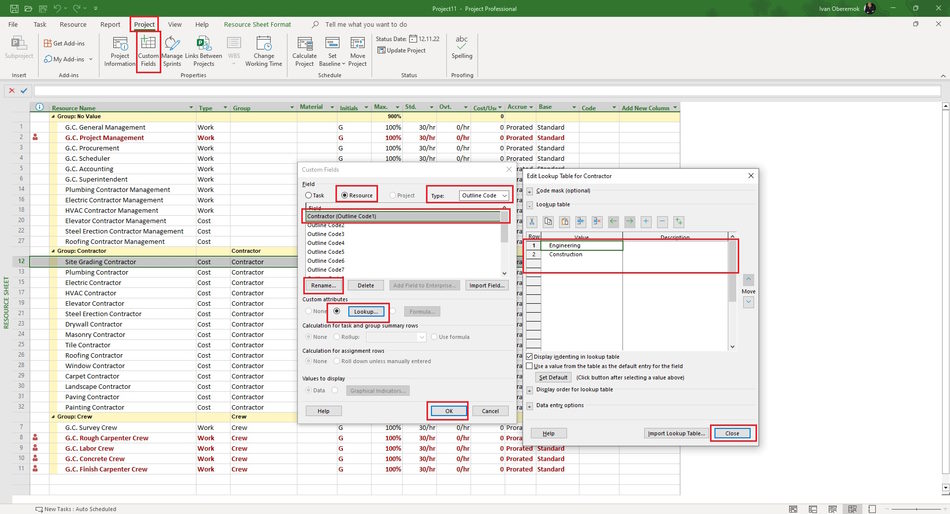
Task: Select the Lookup radio option
Action: 337,311
